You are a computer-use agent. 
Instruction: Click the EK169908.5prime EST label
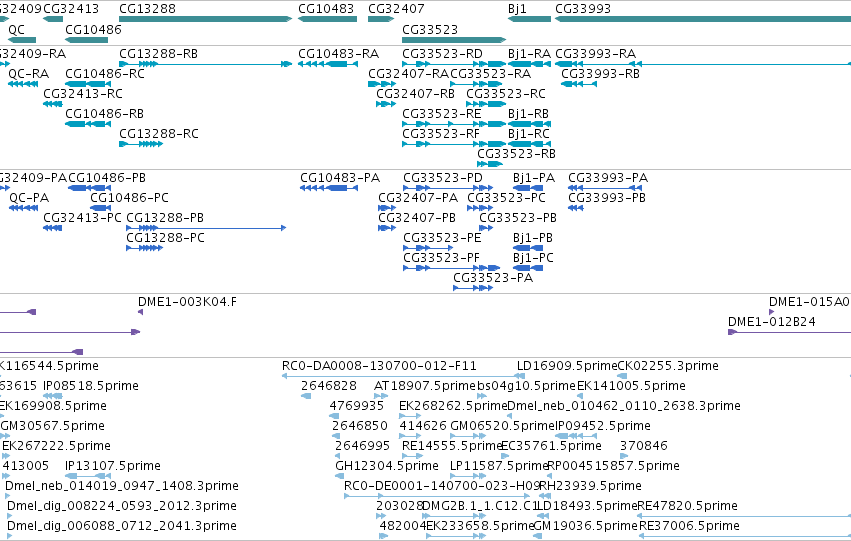(x=53, y=406)
